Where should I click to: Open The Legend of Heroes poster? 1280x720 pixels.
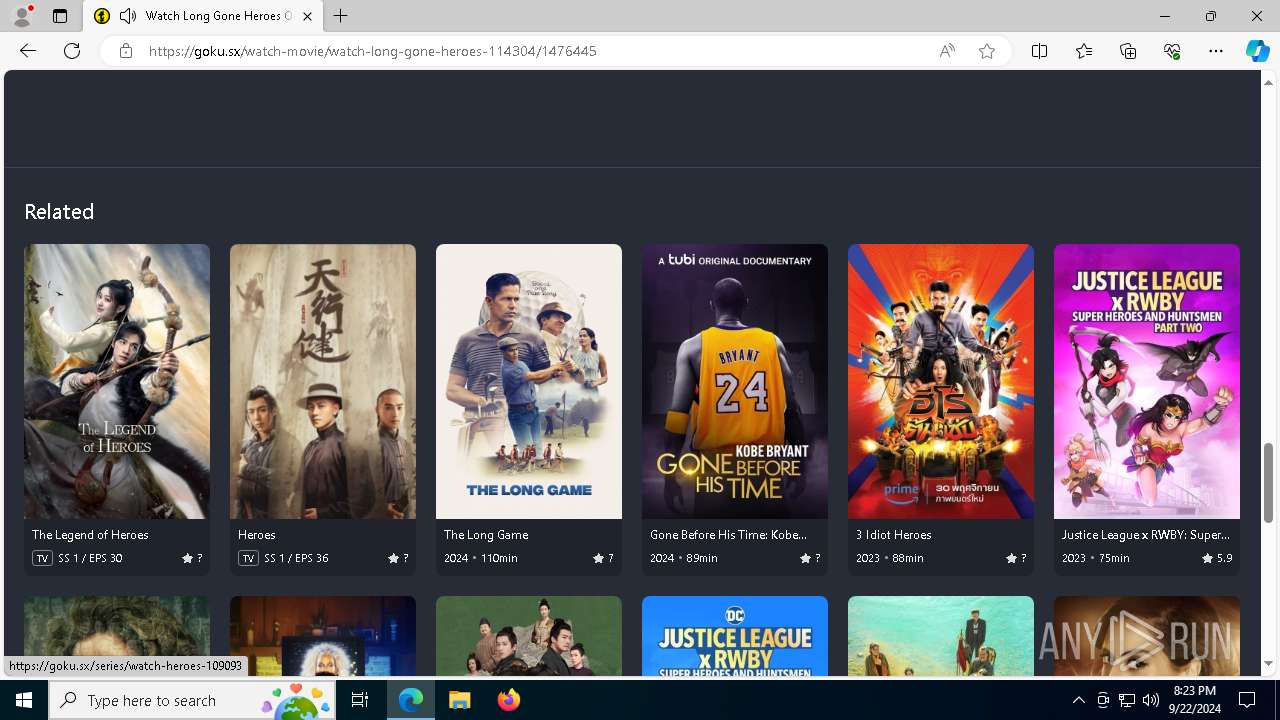point(117,381)
